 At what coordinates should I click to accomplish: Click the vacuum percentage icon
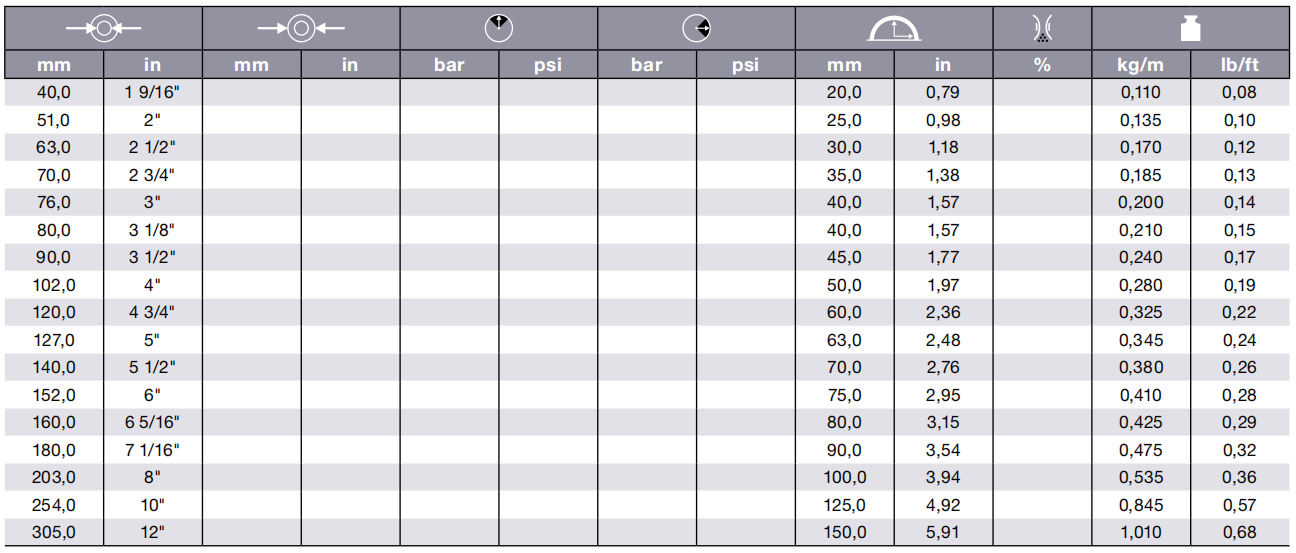click(1042, 30)
